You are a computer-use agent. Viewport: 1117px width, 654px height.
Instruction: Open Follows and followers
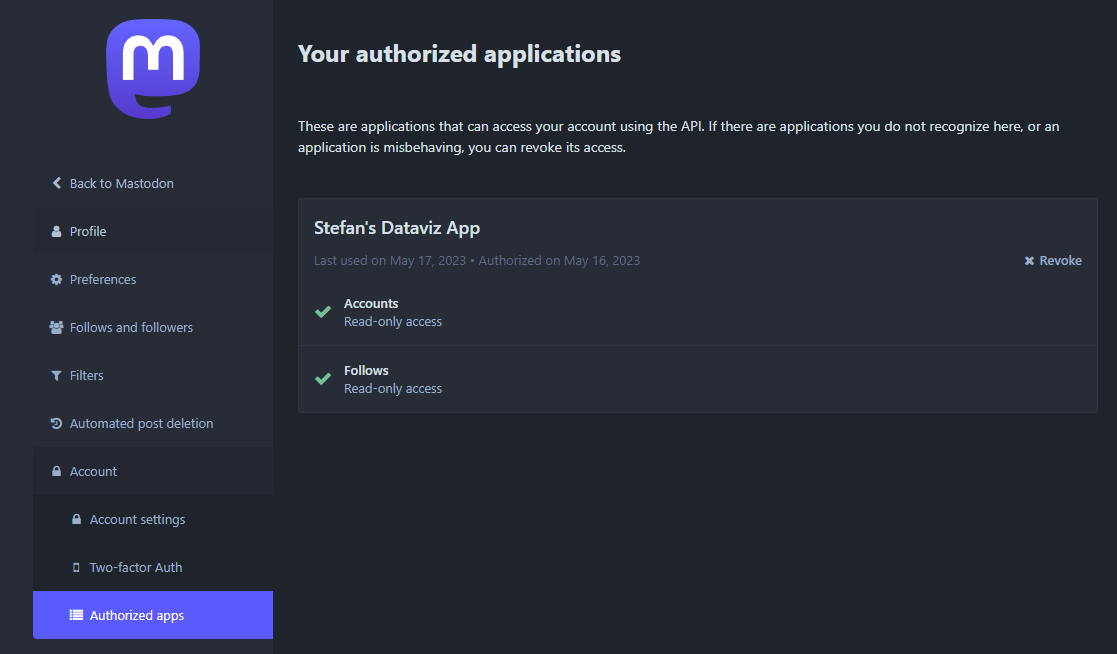[x=153, y=327]
